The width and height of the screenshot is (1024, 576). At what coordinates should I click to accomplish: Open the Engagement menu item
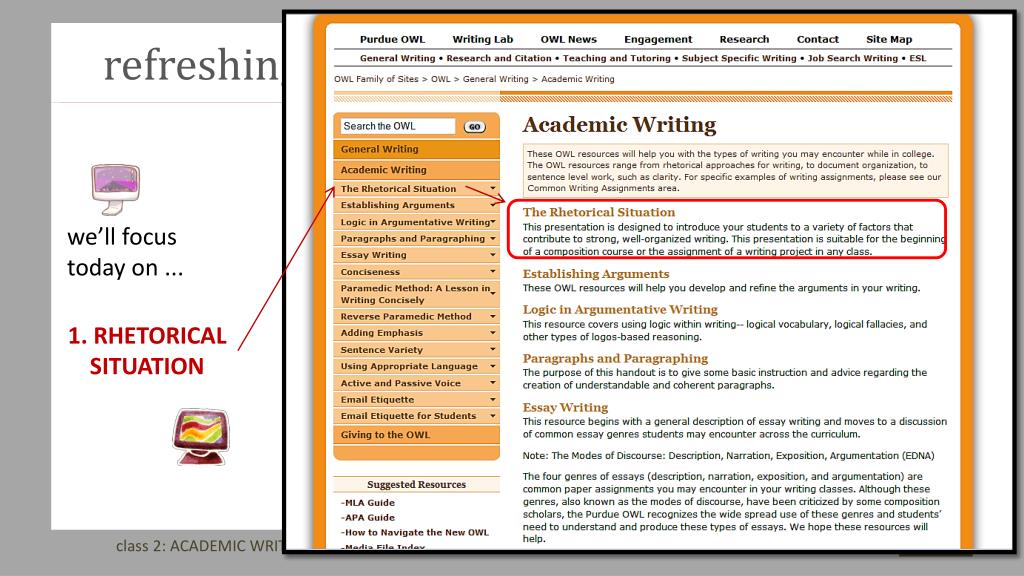pyautogui.click(x=658, y=39)
